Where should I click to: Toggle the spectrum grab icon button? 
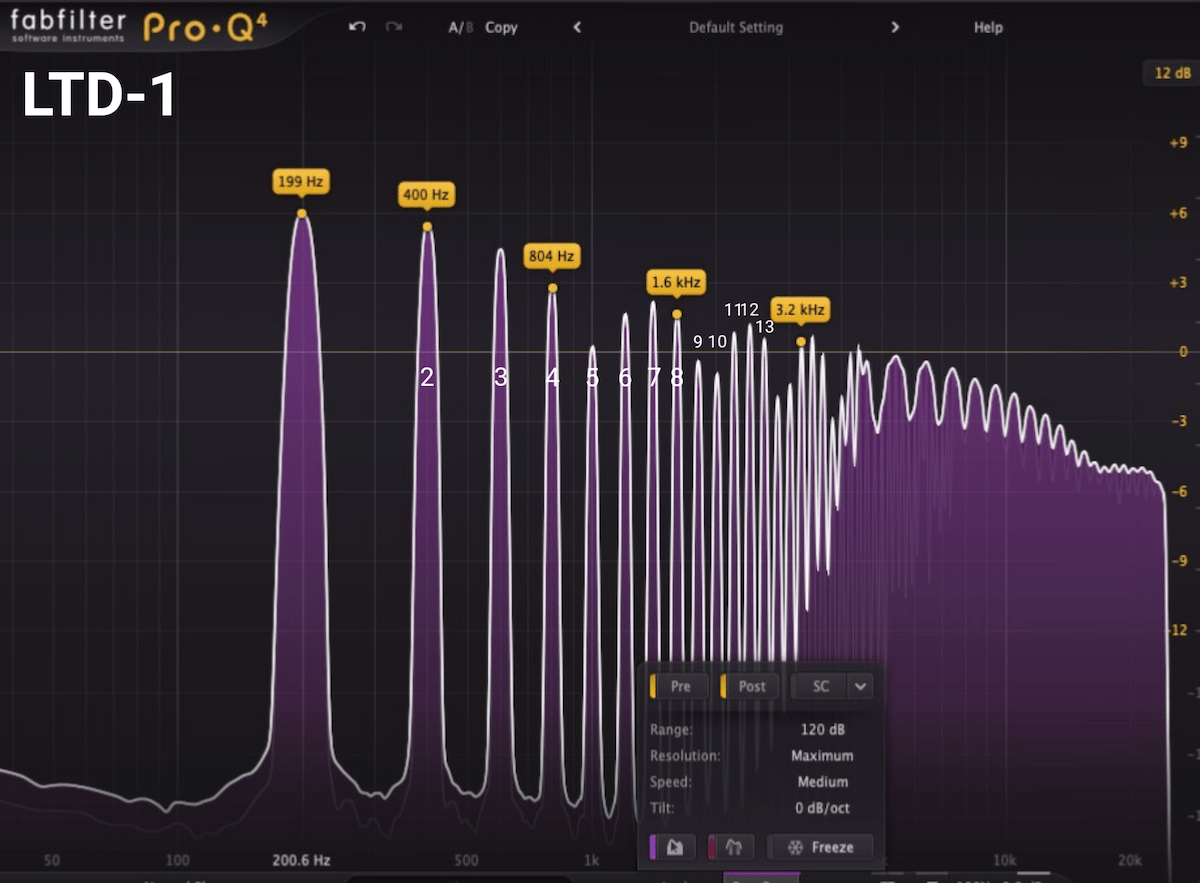(x=674, y=847)
